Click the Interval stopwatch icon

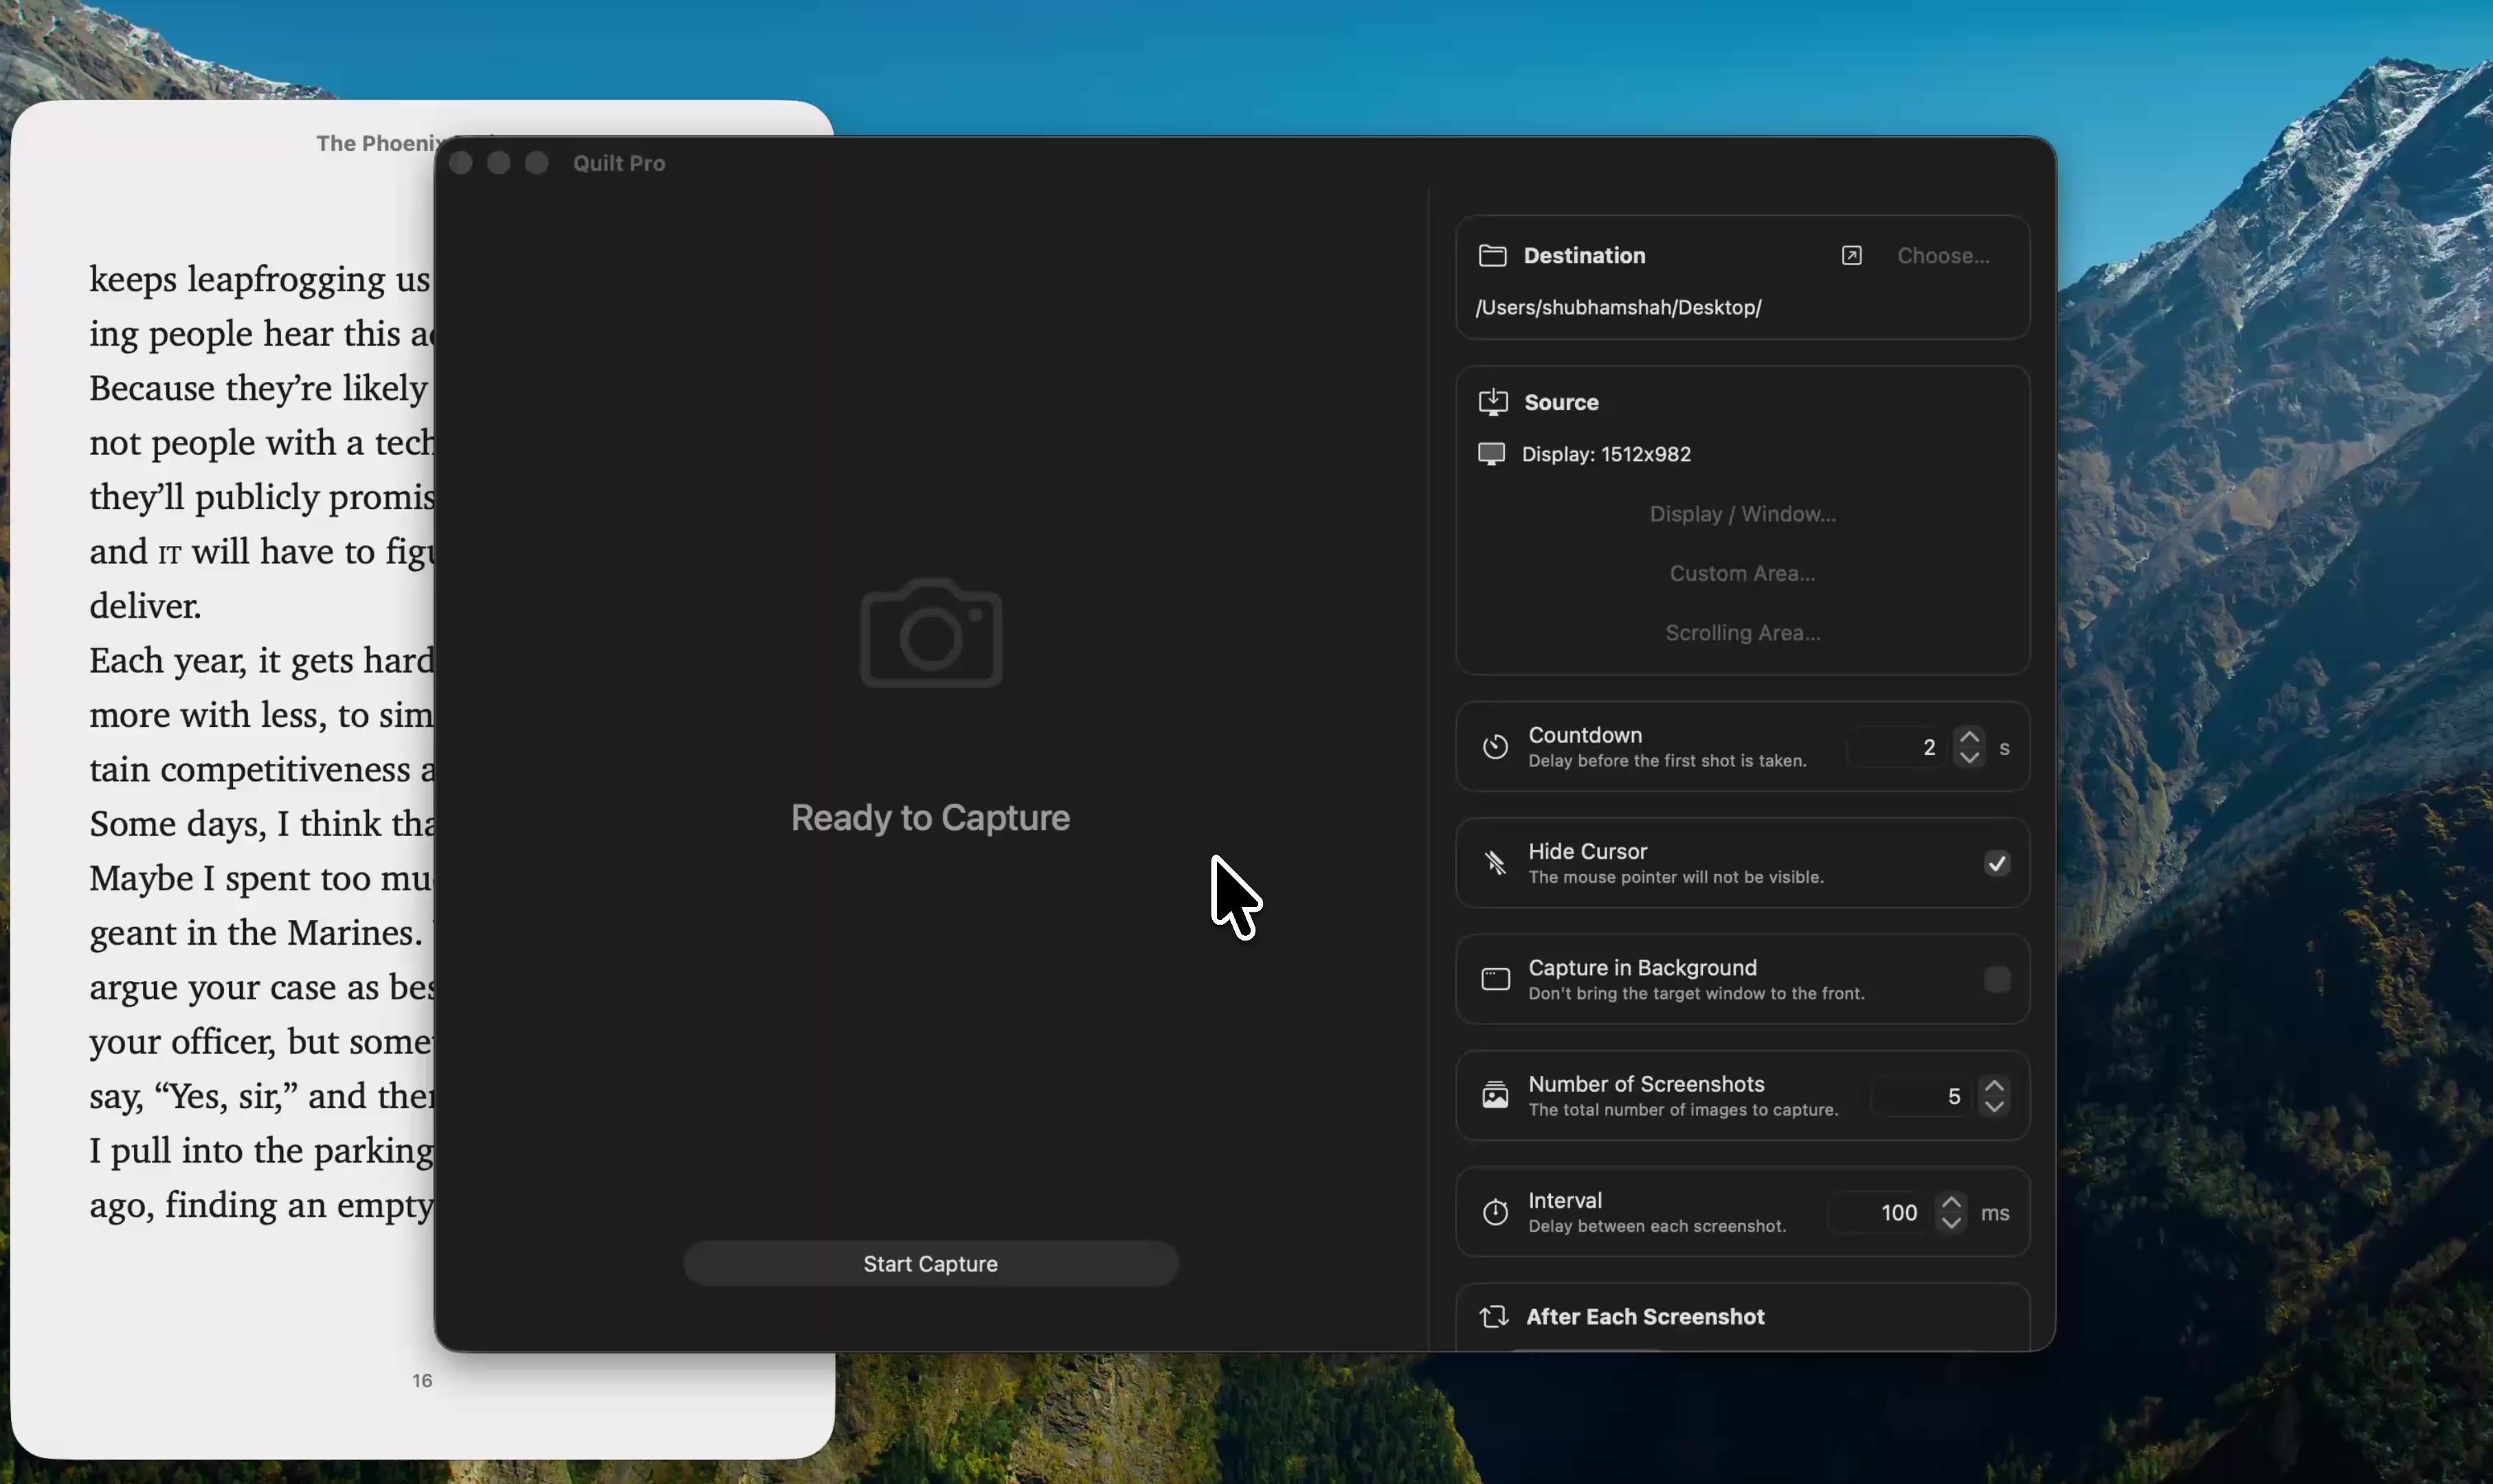[1495, 1212]
